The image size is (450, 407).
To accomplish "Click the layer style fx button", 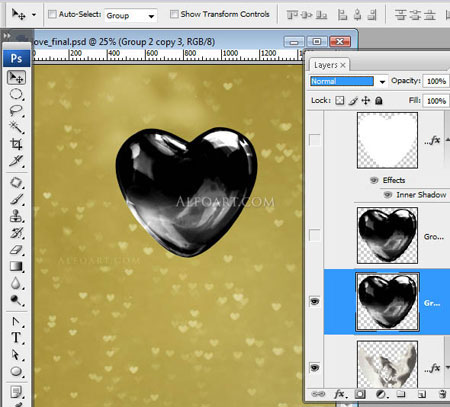I will (x=340, y=394).
